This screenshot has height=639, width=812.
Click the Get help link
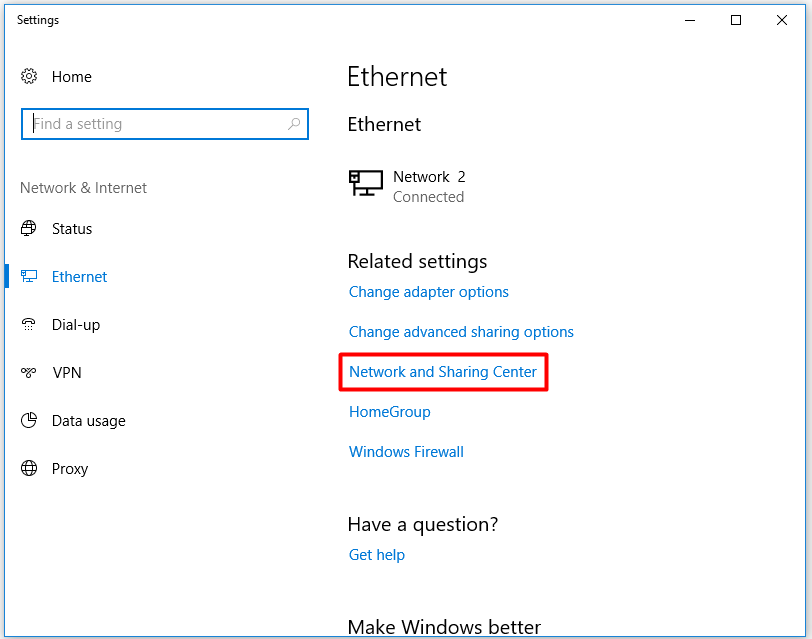(376, 555)
